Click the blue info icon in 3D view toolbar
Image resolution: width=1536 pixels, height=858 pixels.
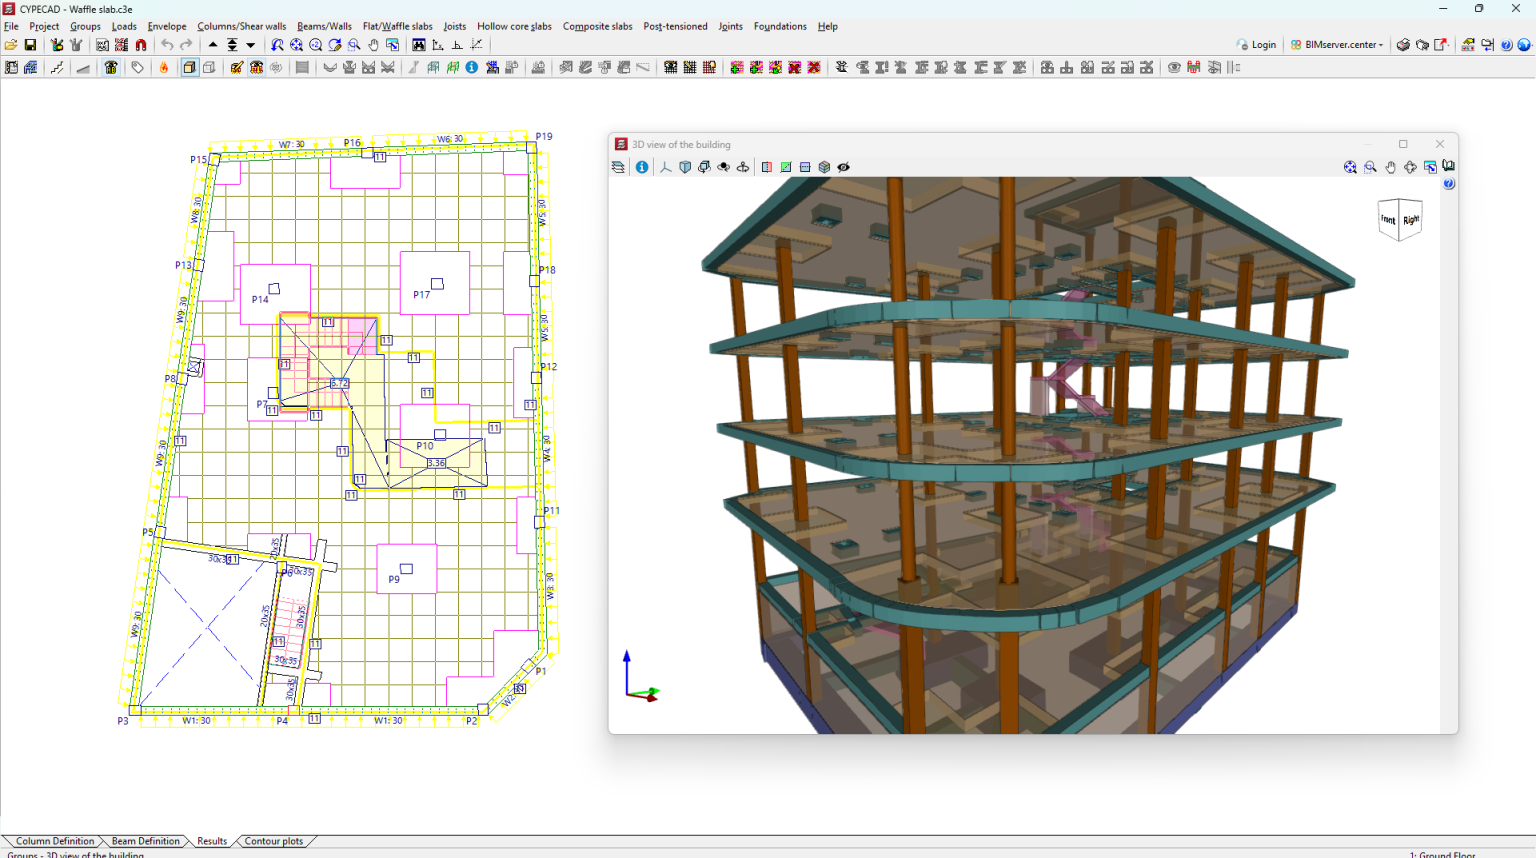(x=642, y=167)
